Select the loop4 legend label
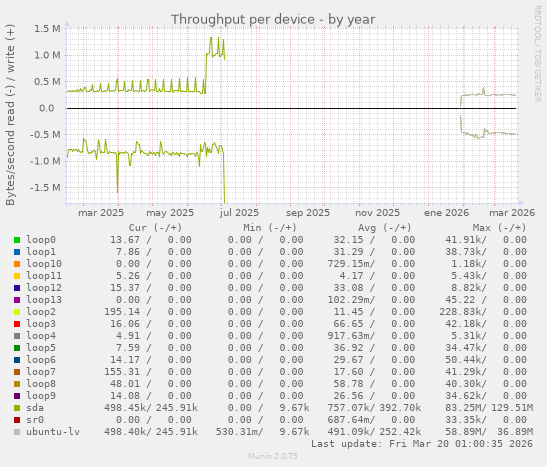 (41, 336)
